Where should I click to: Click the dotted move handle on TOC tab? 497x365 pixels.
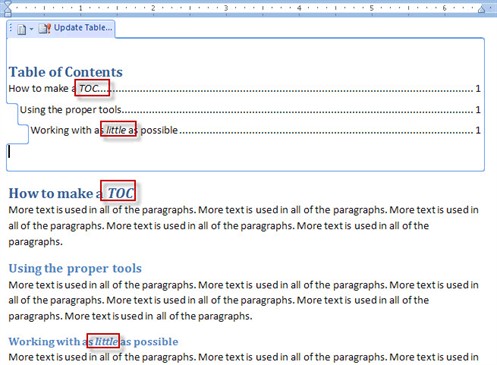11,28
